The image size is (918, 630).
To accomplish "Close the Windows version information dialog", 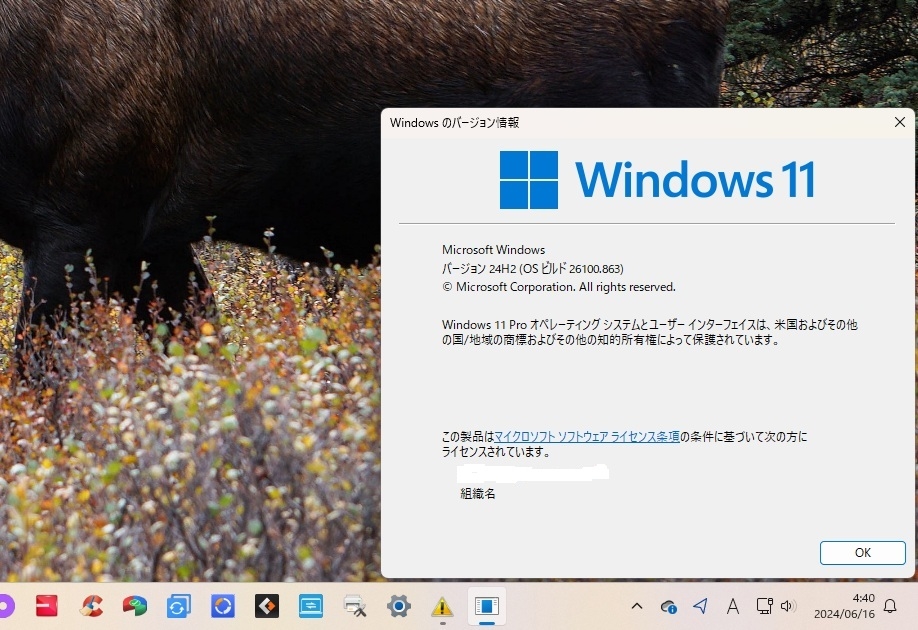I will (900, 122).
